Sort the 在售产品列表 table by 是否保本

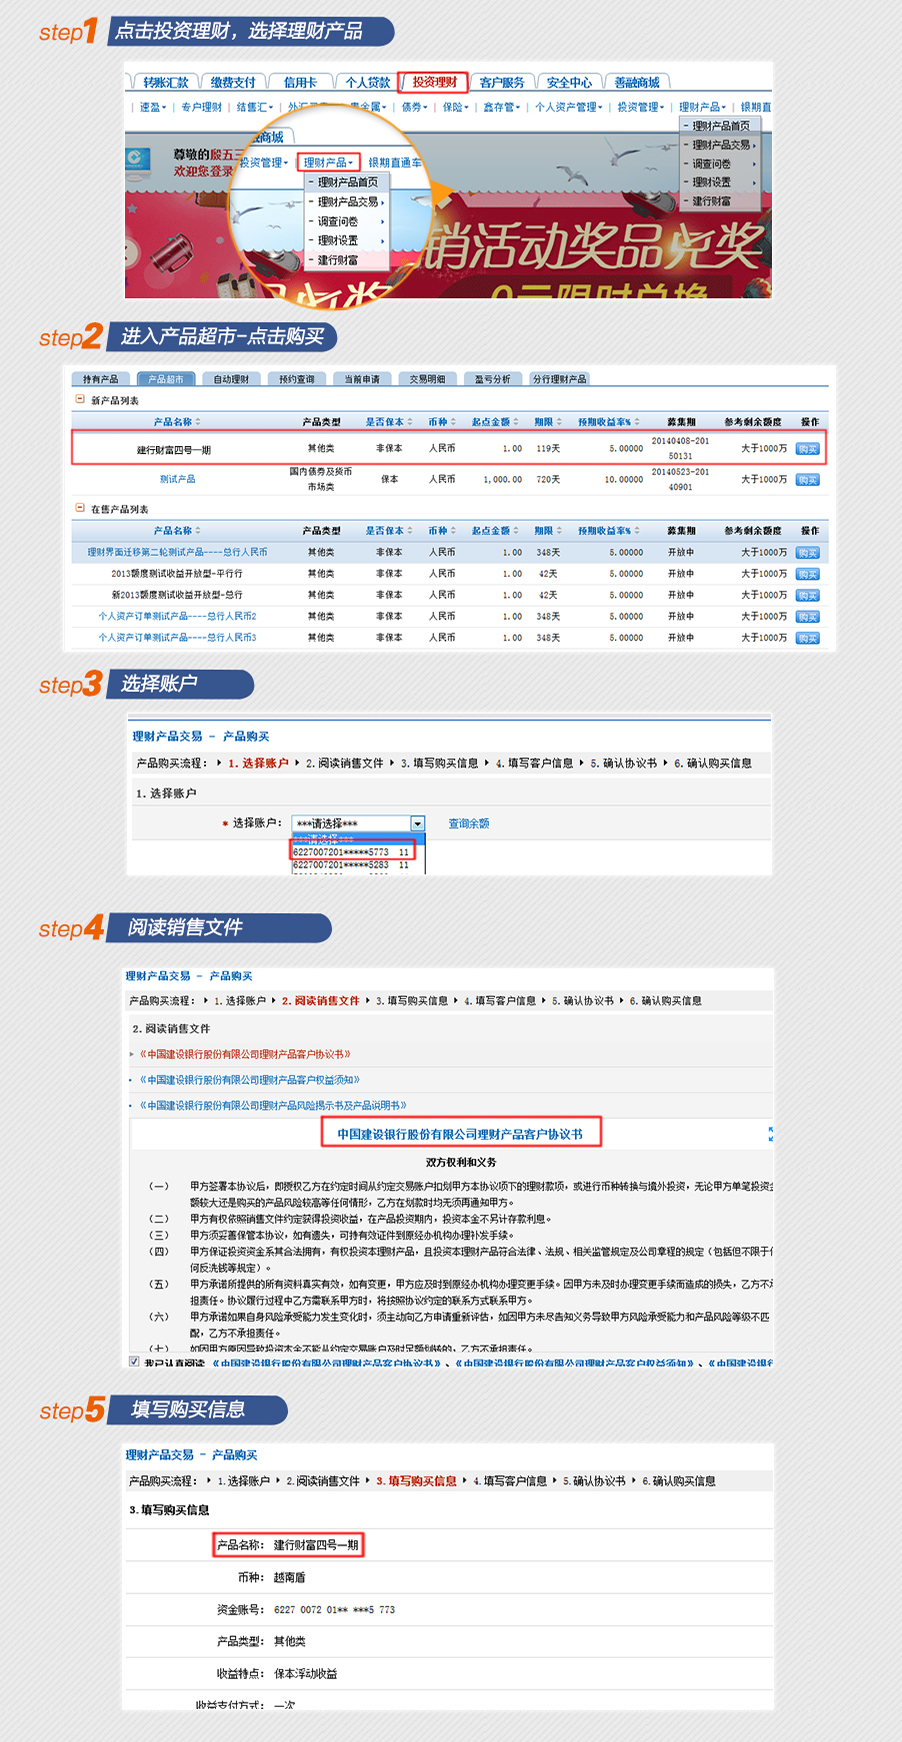pos(388,530)
